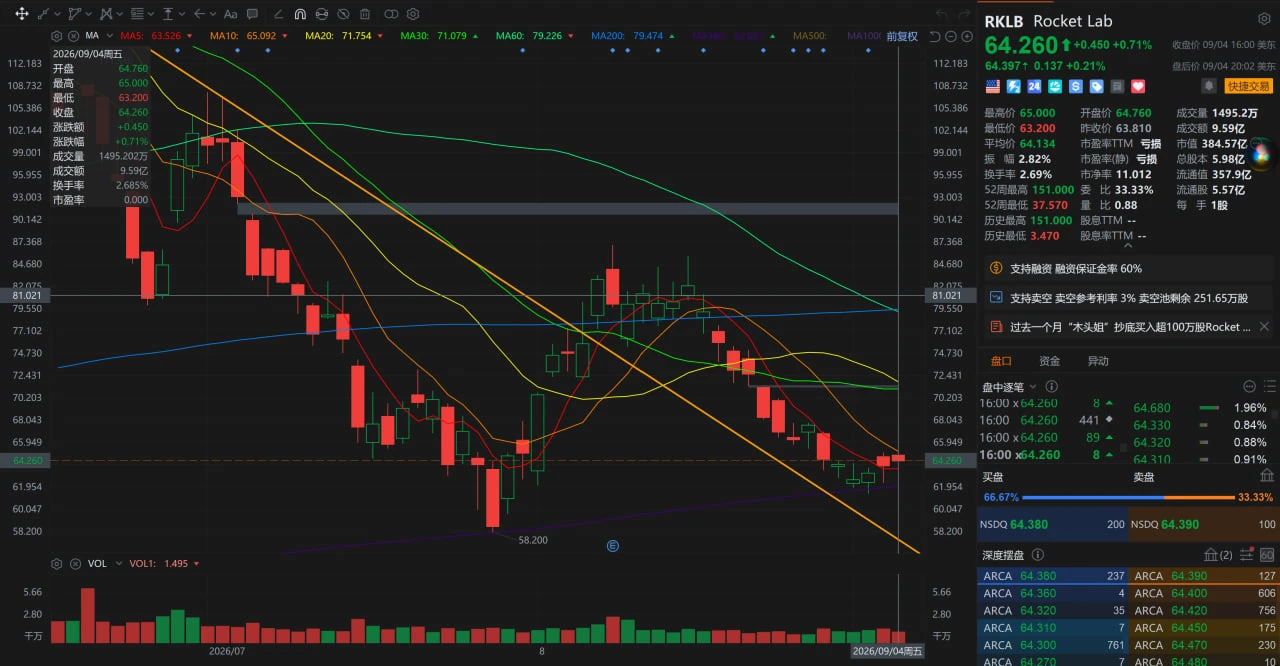Open 支持融资 margin info row

click(1128, 268)
